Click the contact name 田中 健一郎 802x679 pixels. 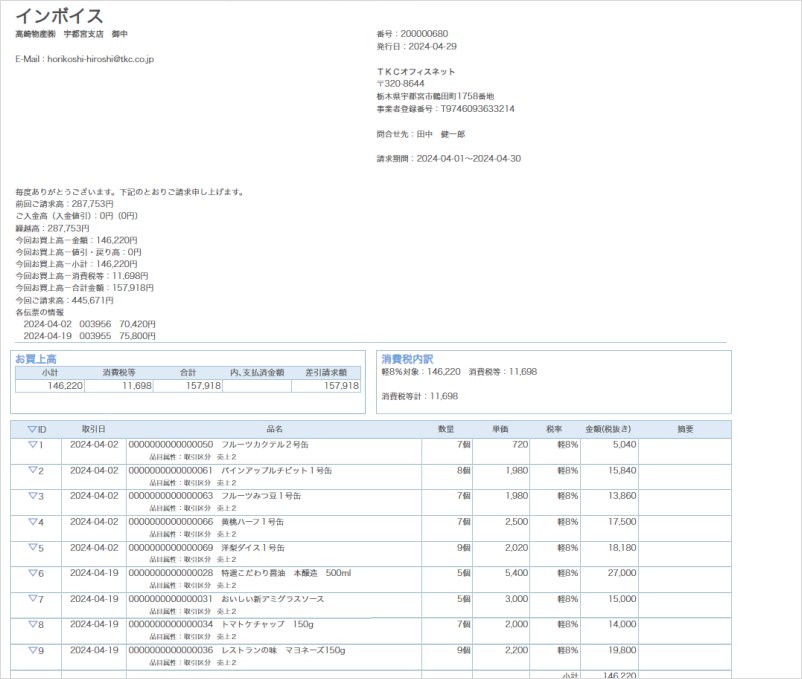coord(440,134)
